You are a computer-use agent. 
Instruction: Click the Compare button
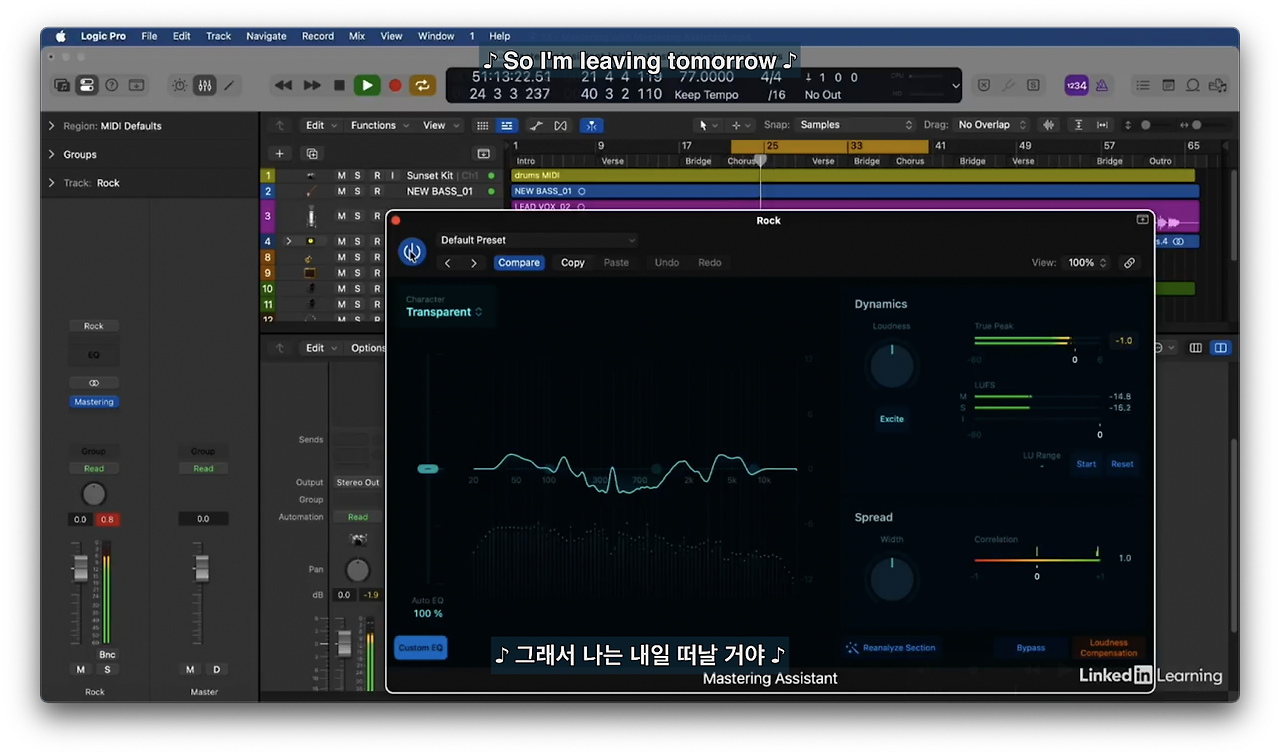pos(519,263)
